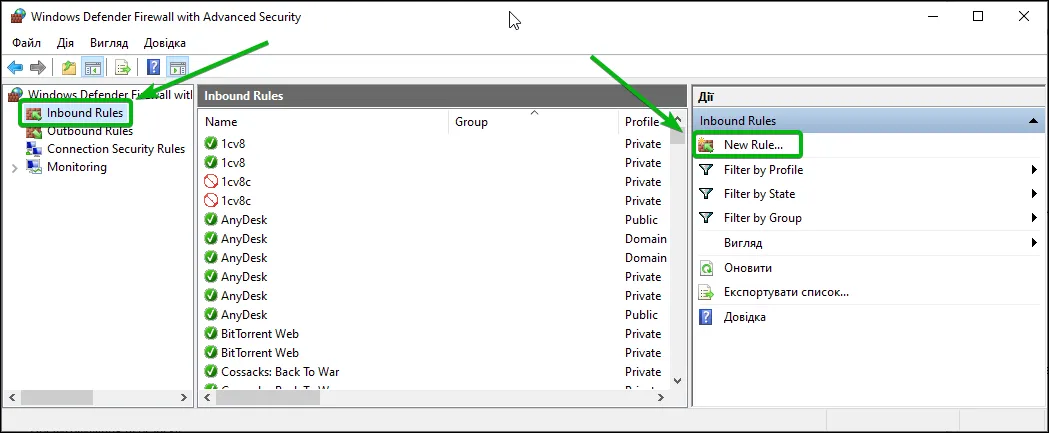The width and height of the screenshot is (1049, 433).
Task: Click the export list toolbar icon
Action: 122,68
